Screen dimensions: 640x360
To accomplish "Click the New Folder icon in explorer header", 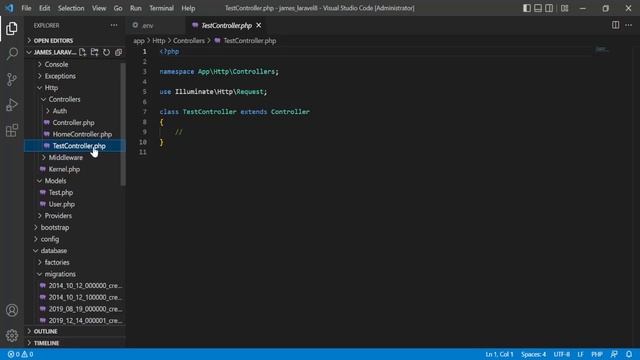I will point(94,52).
